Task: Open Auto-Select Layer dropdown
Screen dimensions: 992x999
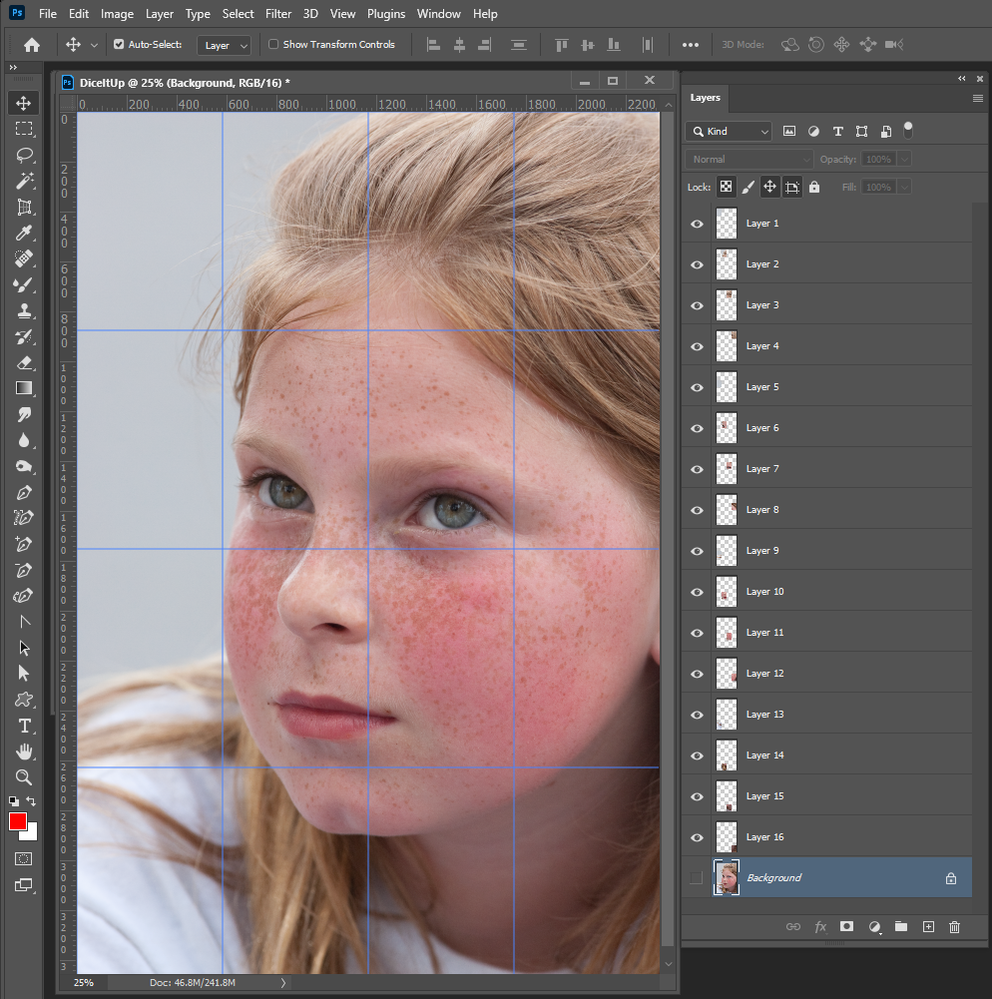Action: [x=224, y=45]
